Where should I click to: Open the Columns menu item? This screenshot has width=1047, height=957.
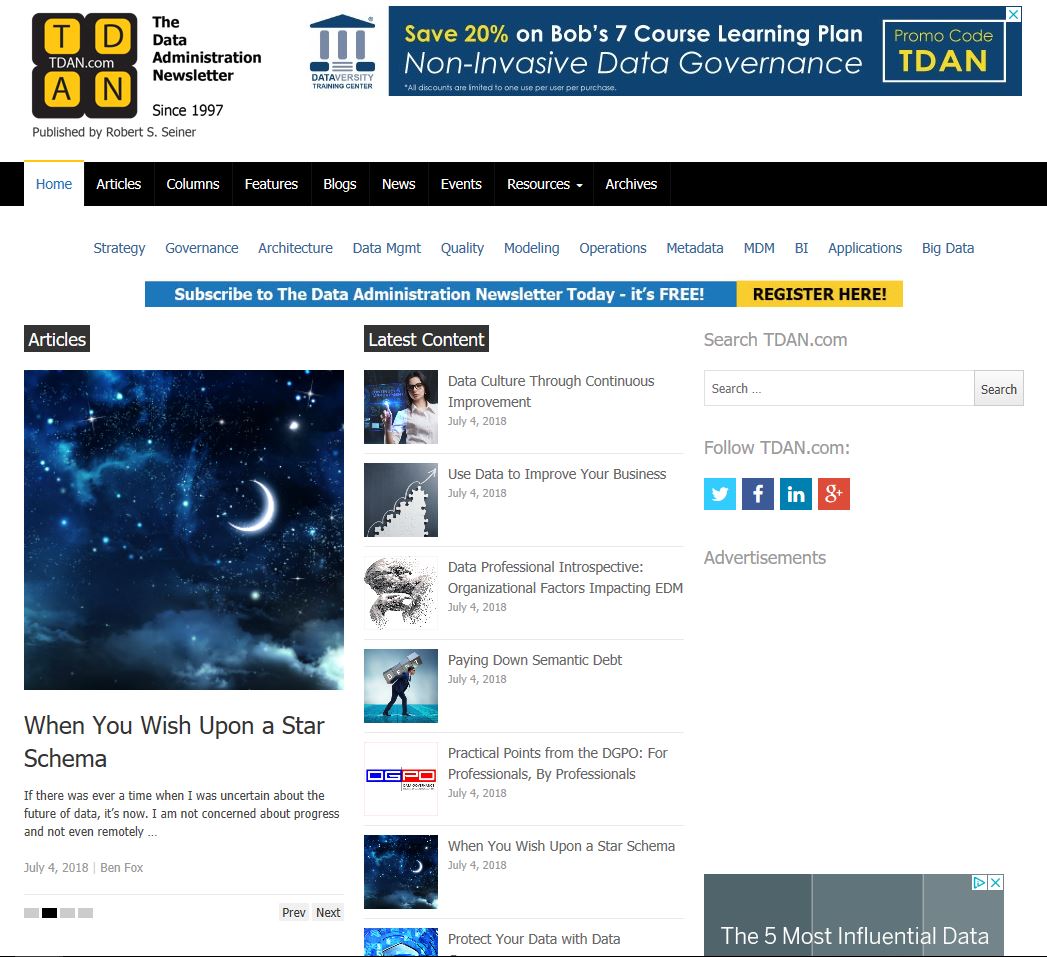click(193, 184)
